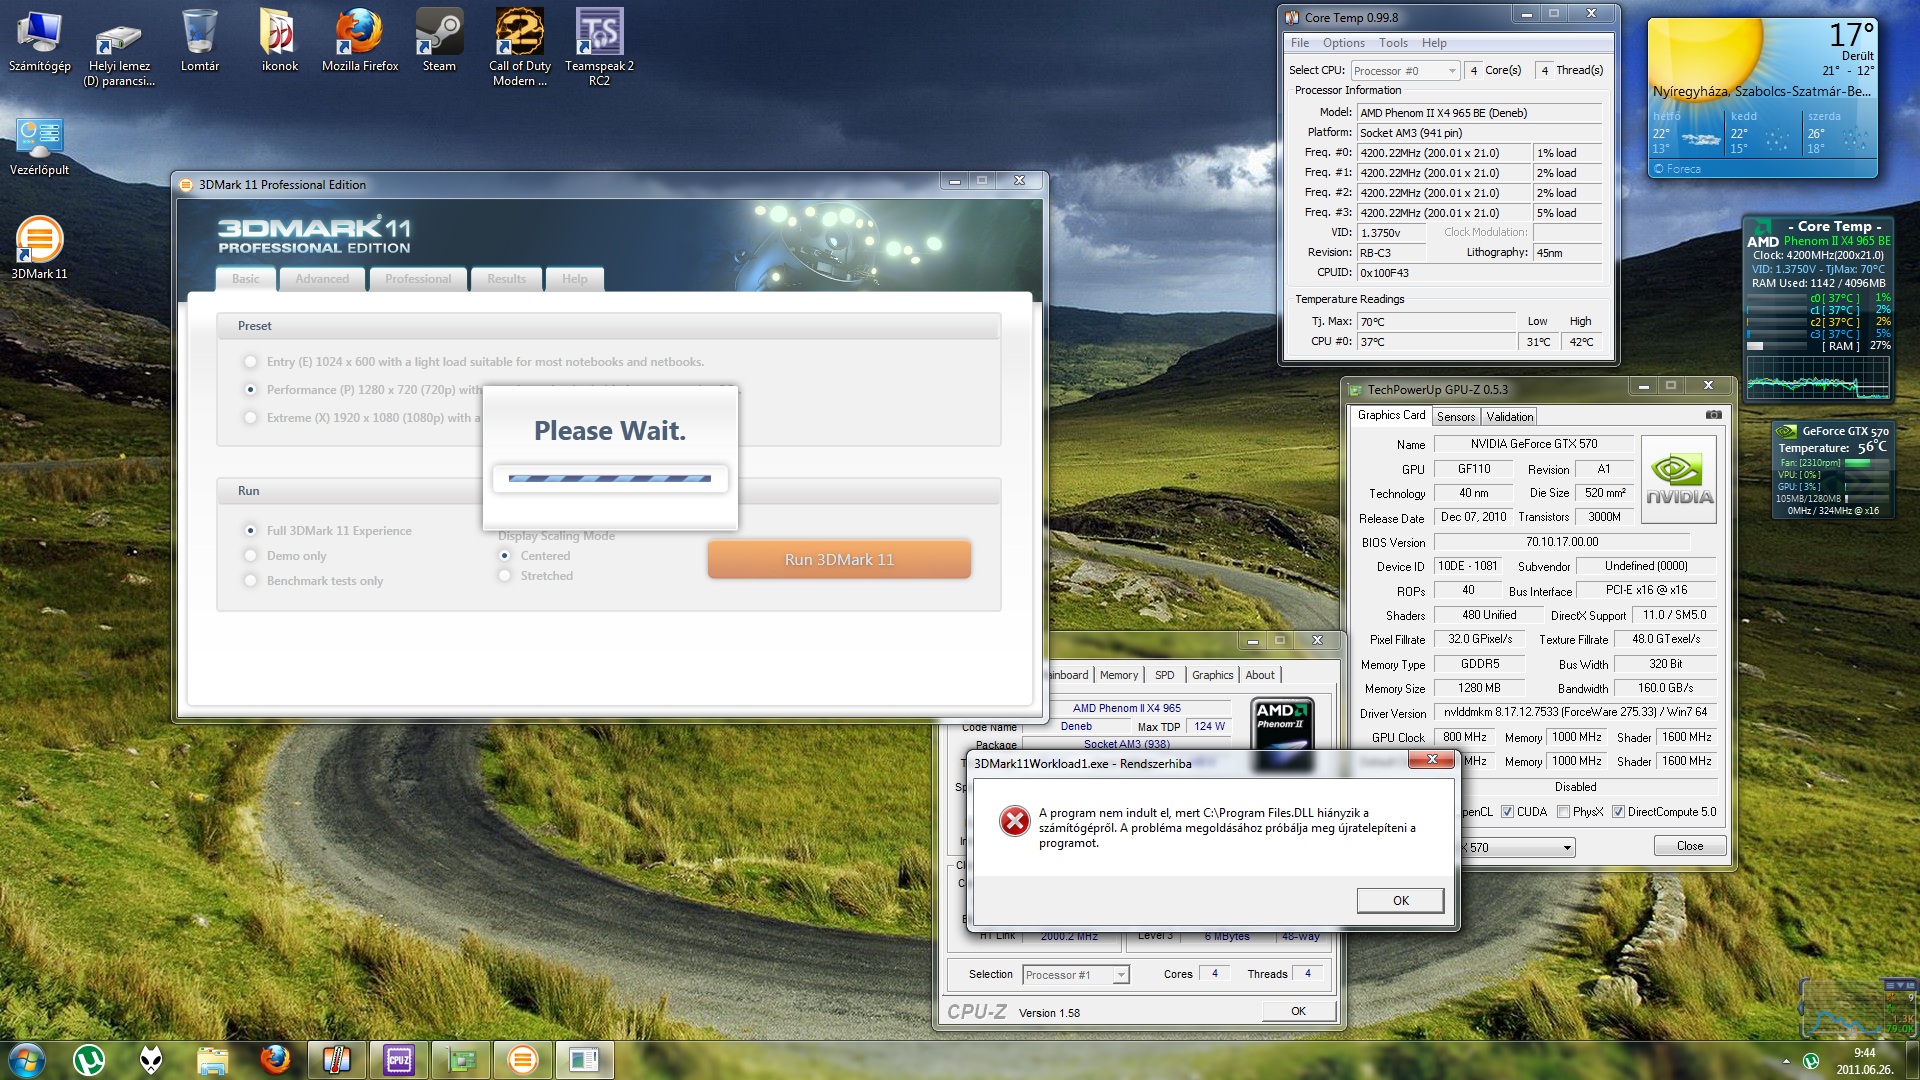Click the uTorrent system tray icon
Screen dimensions: 1920x1080
click(x=1811, y=1060)
